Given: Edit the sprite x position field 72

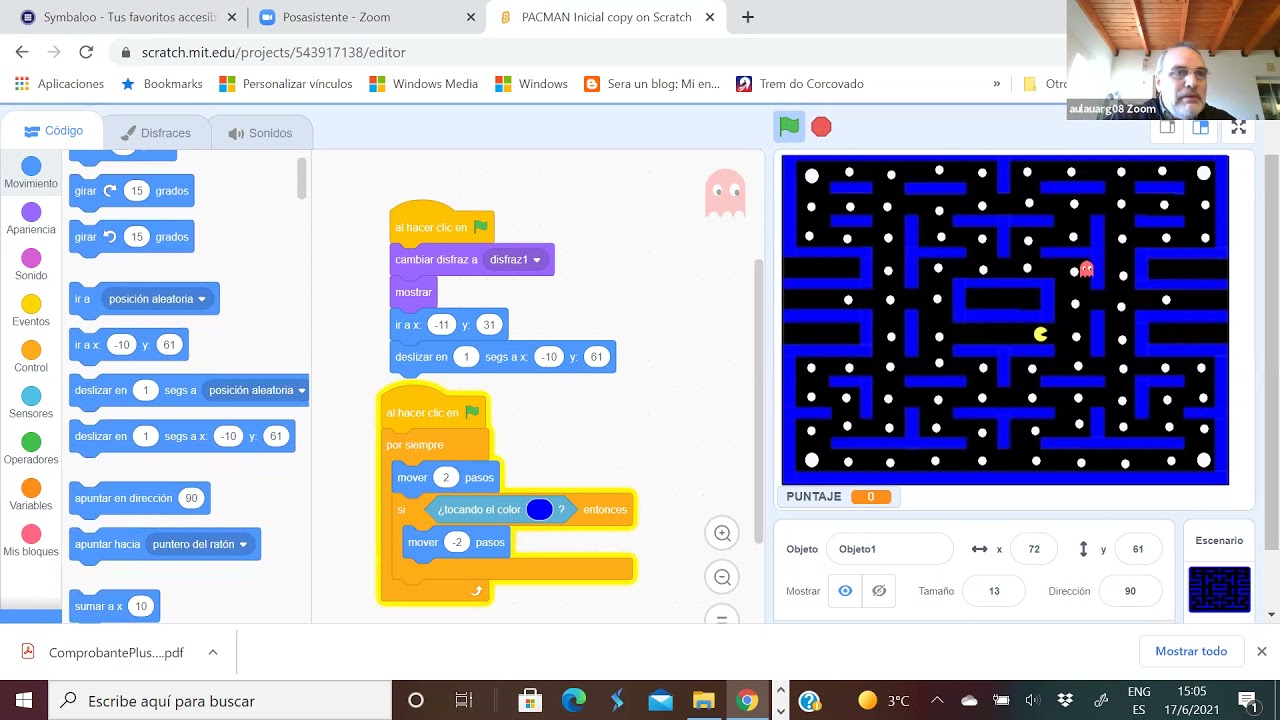Looking at the screenshot, I should [1034, 549].
